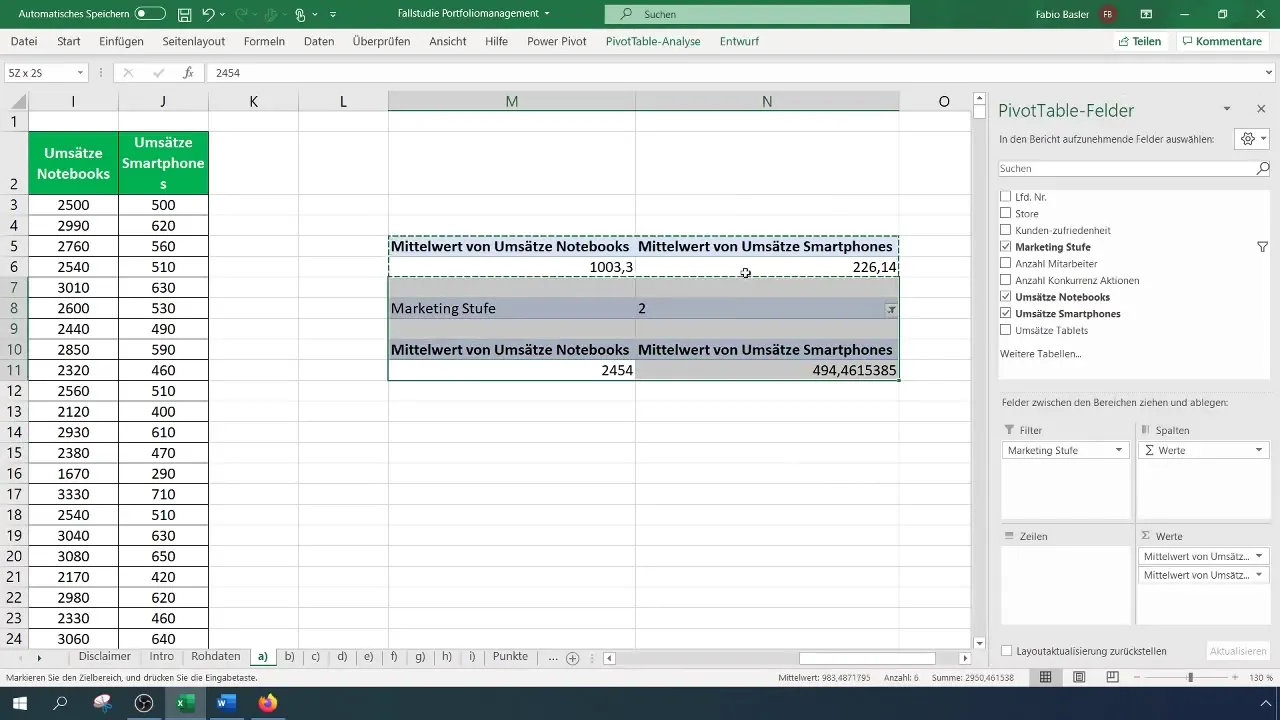Switch to Normal view icon
Image resolution: width=1280 pixels, height=720 pixels.
[x=1045, y=678]
